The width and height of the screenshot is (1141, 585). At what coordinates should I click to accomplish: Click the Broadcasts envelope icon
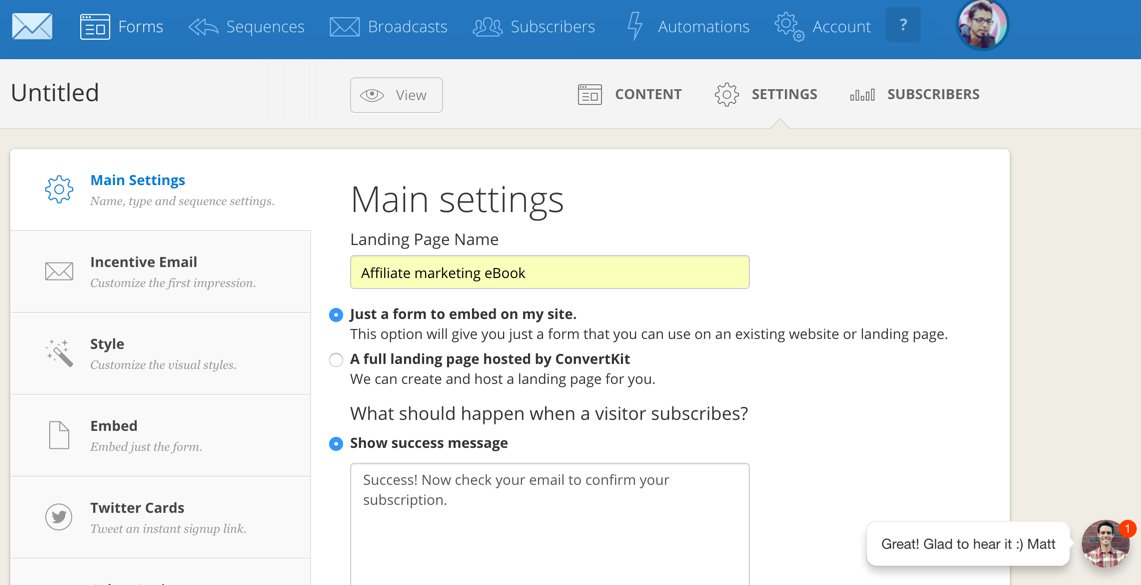(x=344, y=27)
